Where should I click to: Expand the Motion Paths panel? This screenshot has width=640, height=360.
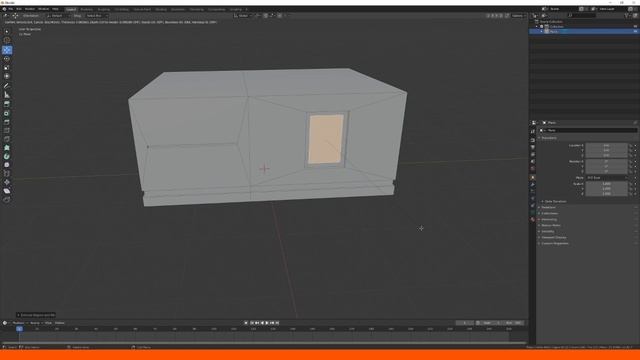551,225
